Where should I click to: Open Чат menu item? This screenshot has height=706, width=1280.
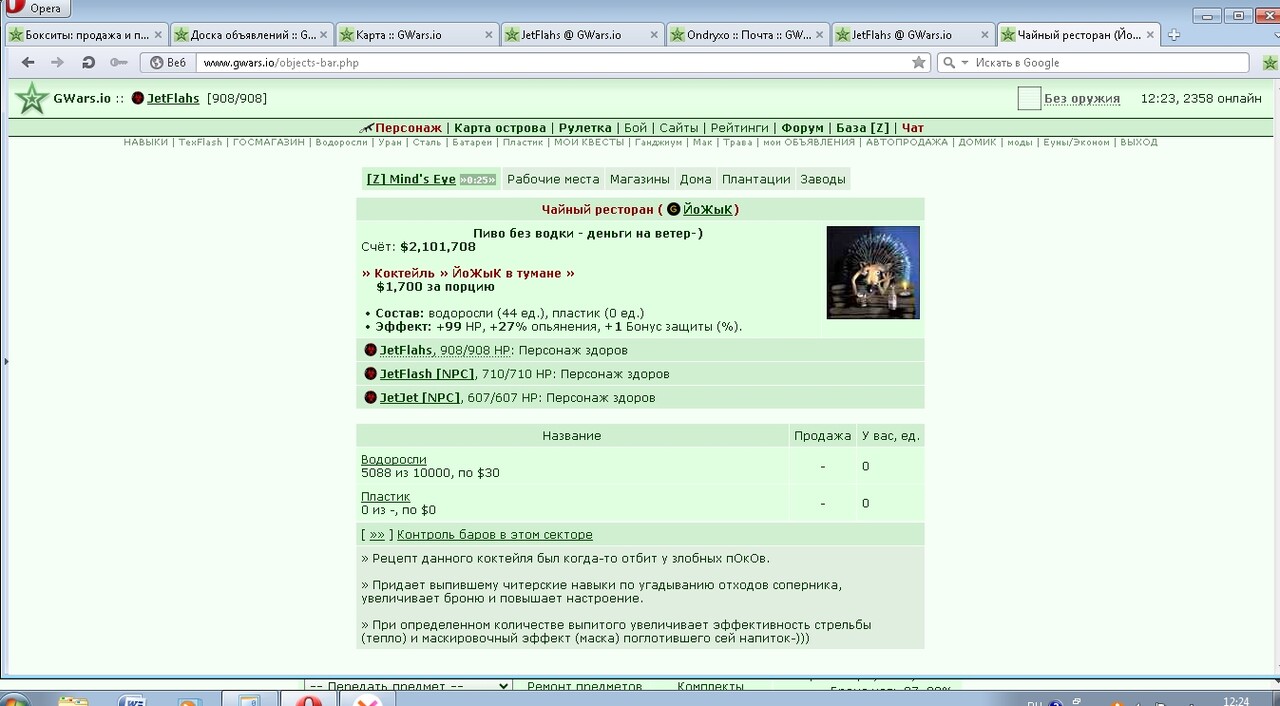pyautogui.click(x=913, y=128)
